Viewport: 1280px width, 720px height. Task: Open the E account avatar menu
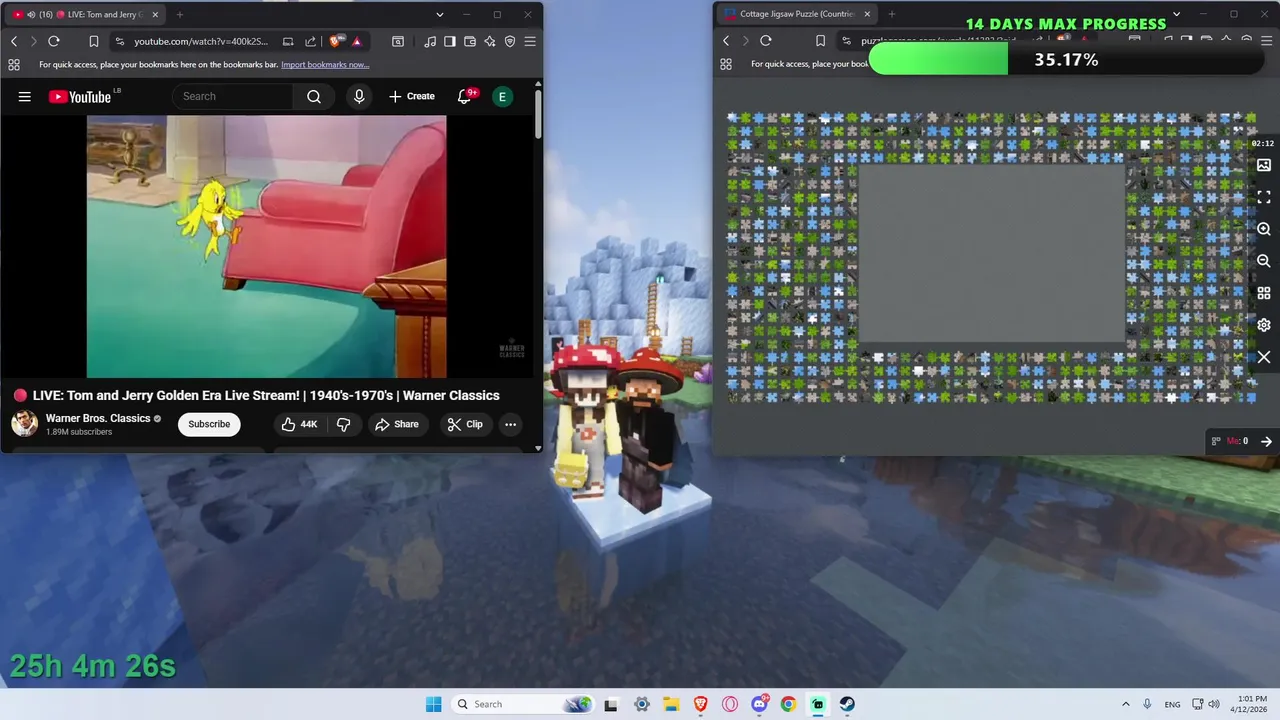[502, 96]
